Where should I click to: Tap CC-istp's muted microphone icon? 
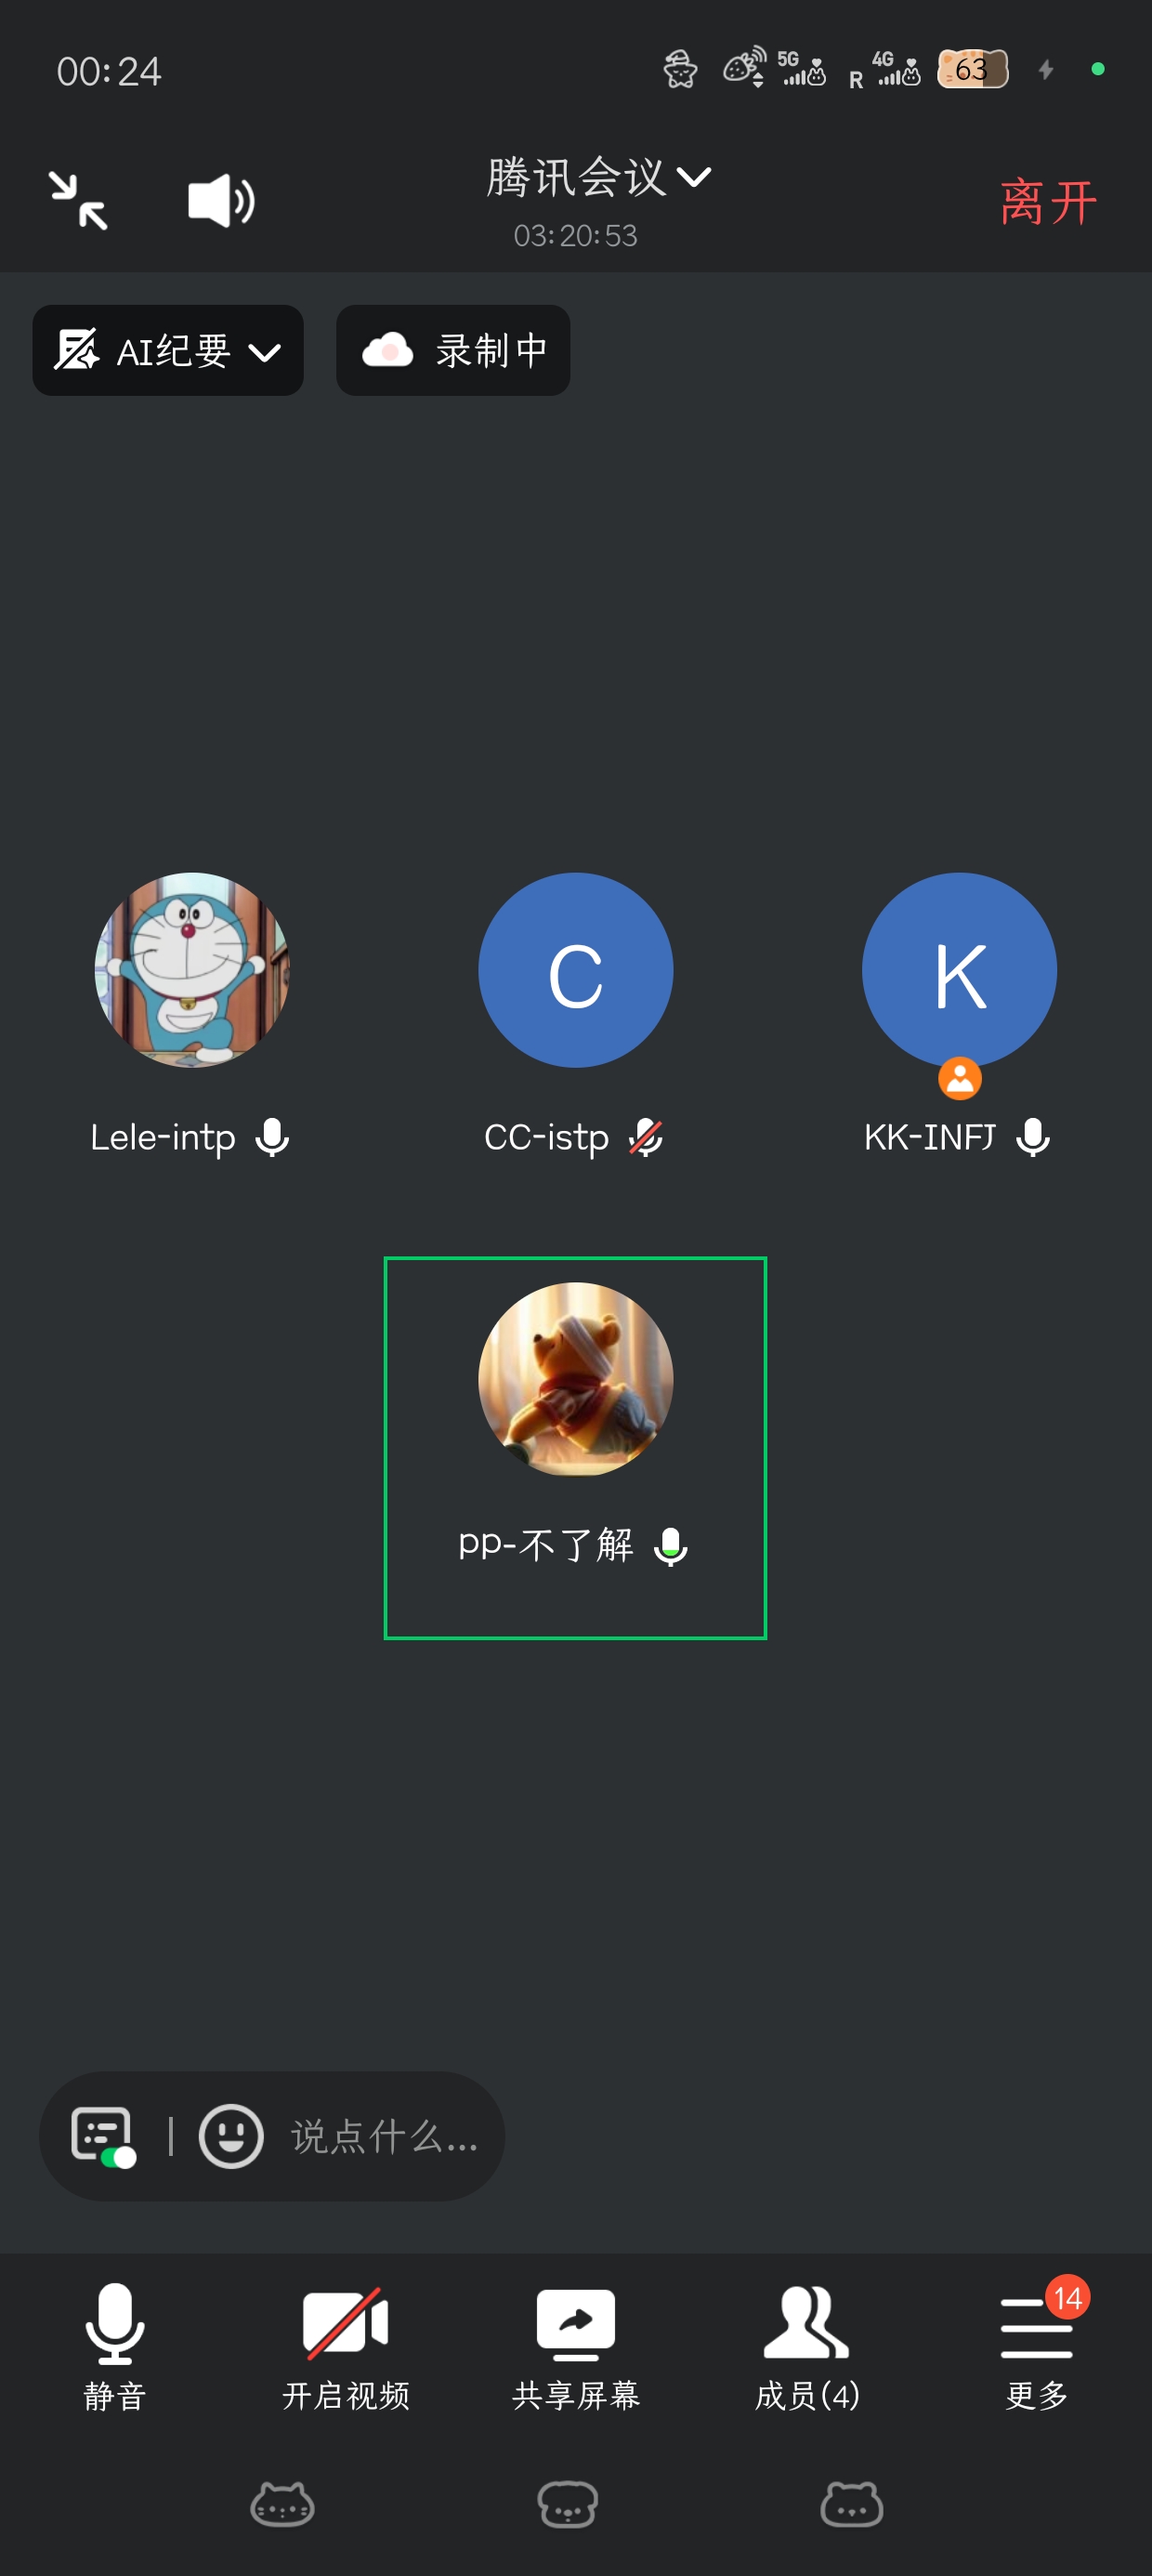[645, 1138]
